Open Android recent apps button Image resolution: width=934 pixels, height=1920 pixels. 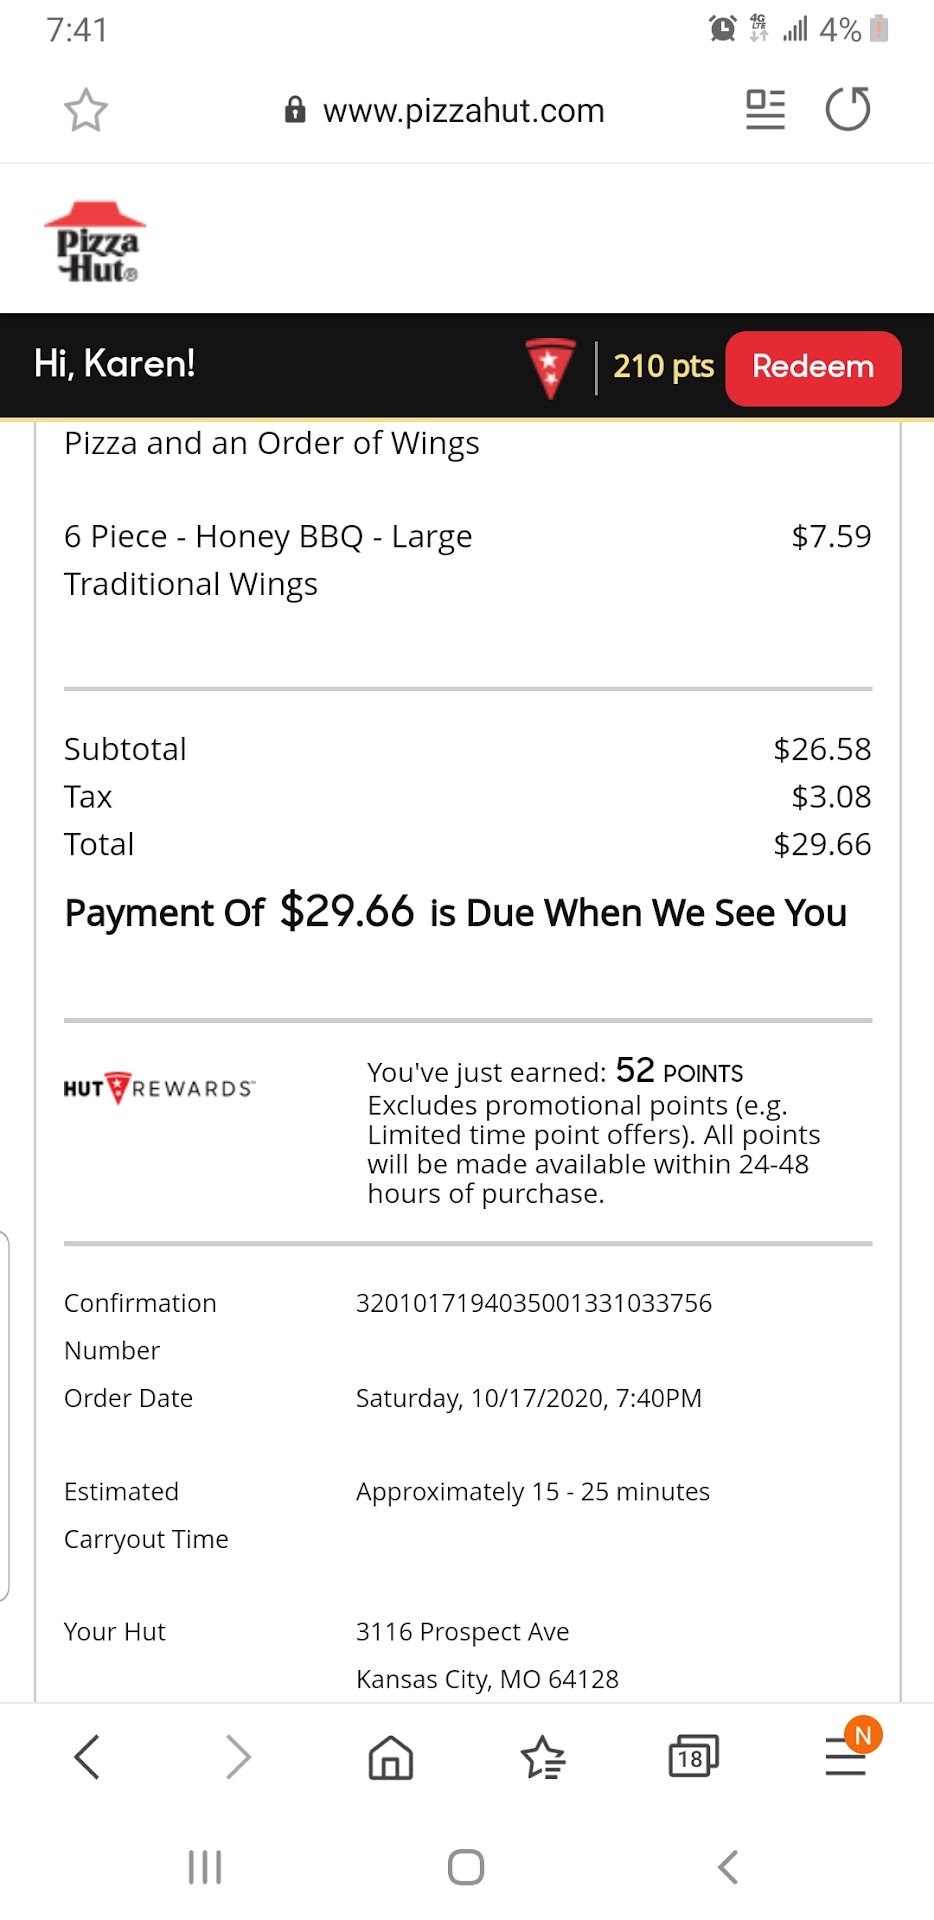pyautogui.click(x=205, y=1867)
